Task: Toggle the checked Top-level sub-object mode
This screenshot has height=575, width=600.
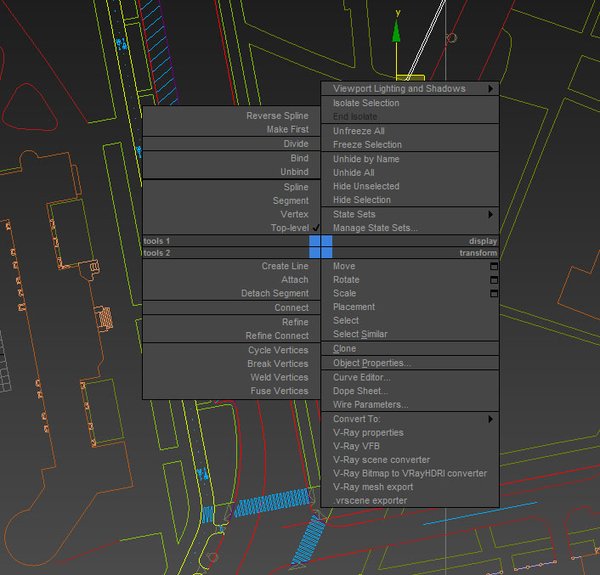Action: point(290,228)
